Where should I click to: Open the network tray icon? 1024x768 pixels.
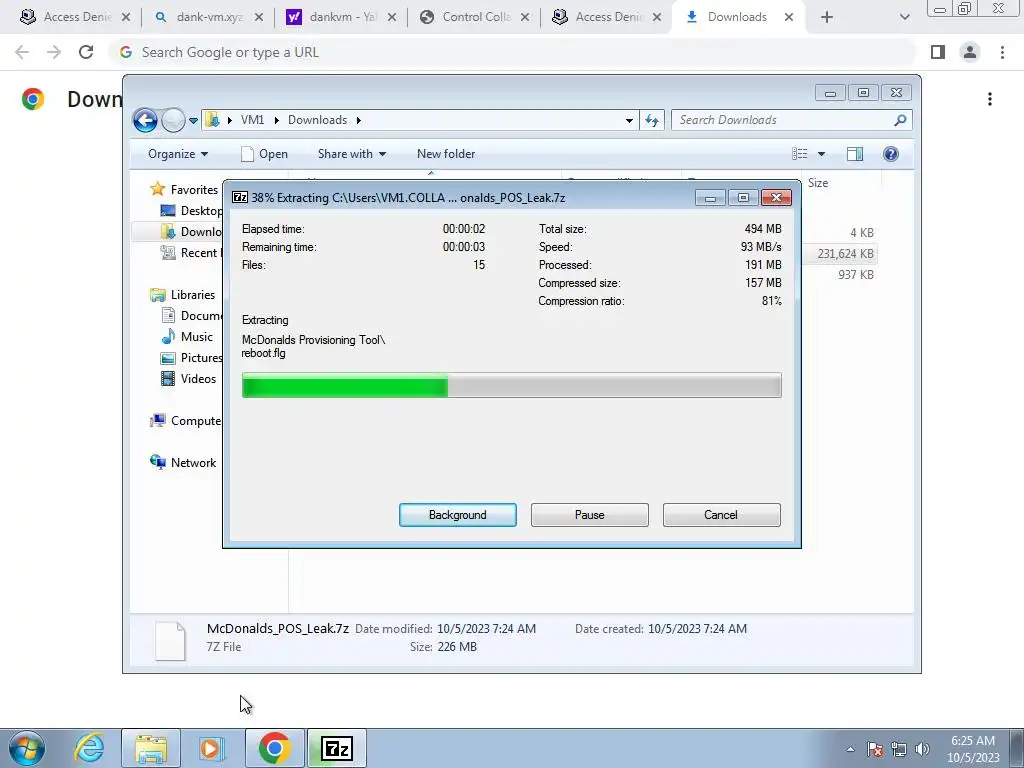899,749
